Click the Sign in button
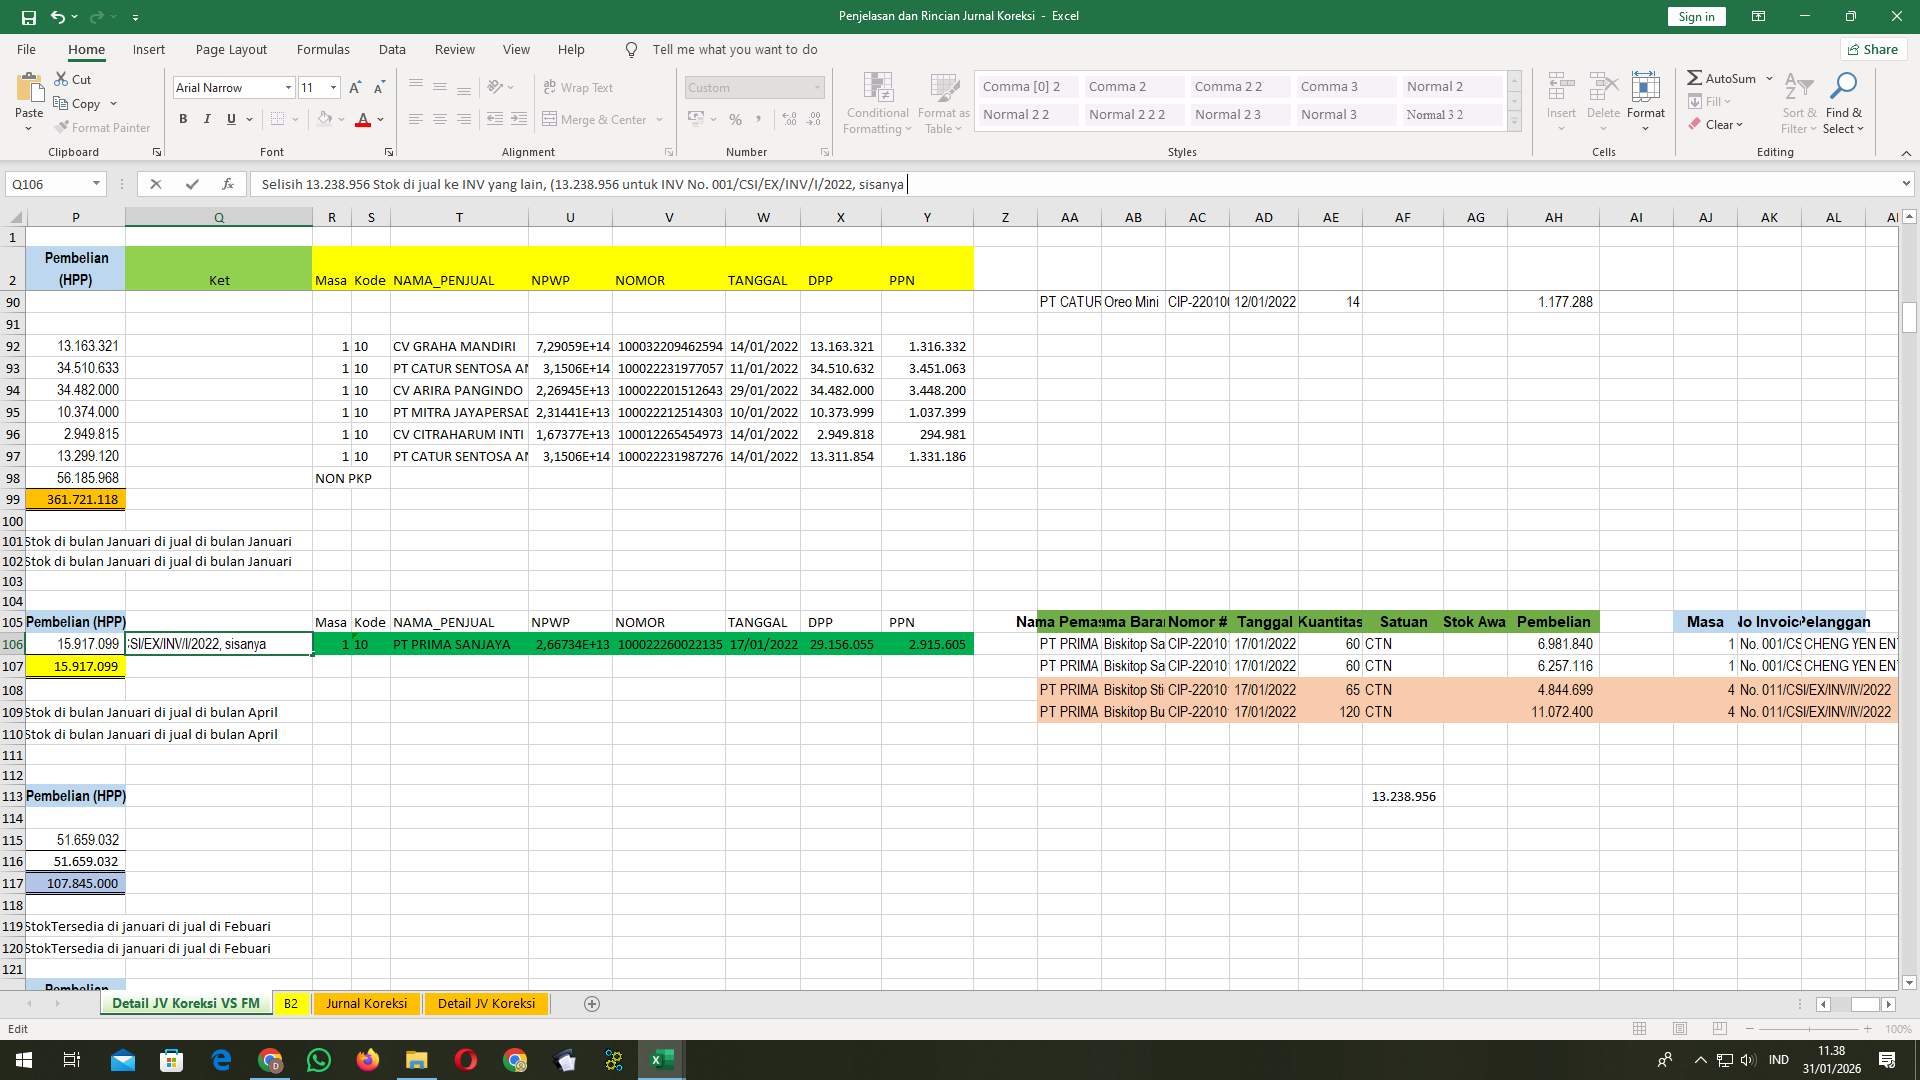 tap(1695, 16)
